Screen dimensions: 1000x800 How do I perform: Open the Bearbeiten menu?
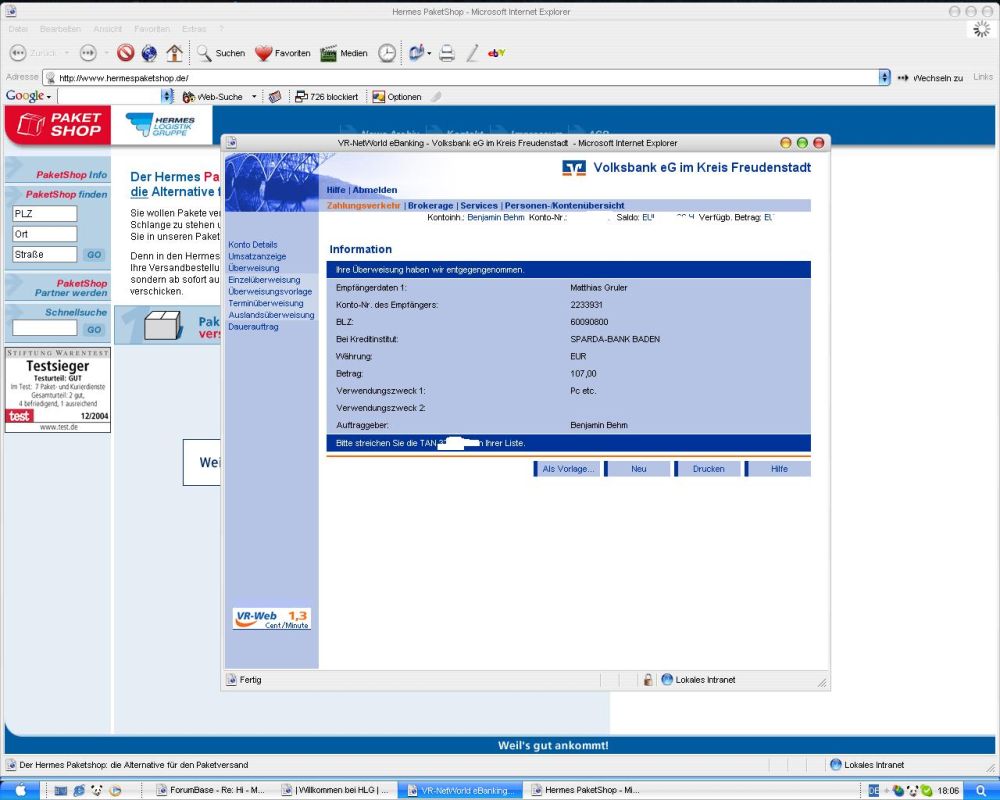(x=60, y=29)
